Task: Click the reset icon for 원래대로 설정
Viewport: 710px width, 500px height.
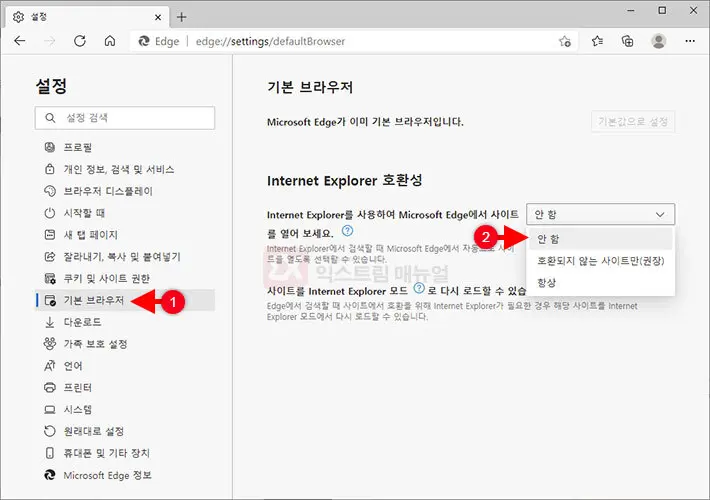Action: (50, 431)
